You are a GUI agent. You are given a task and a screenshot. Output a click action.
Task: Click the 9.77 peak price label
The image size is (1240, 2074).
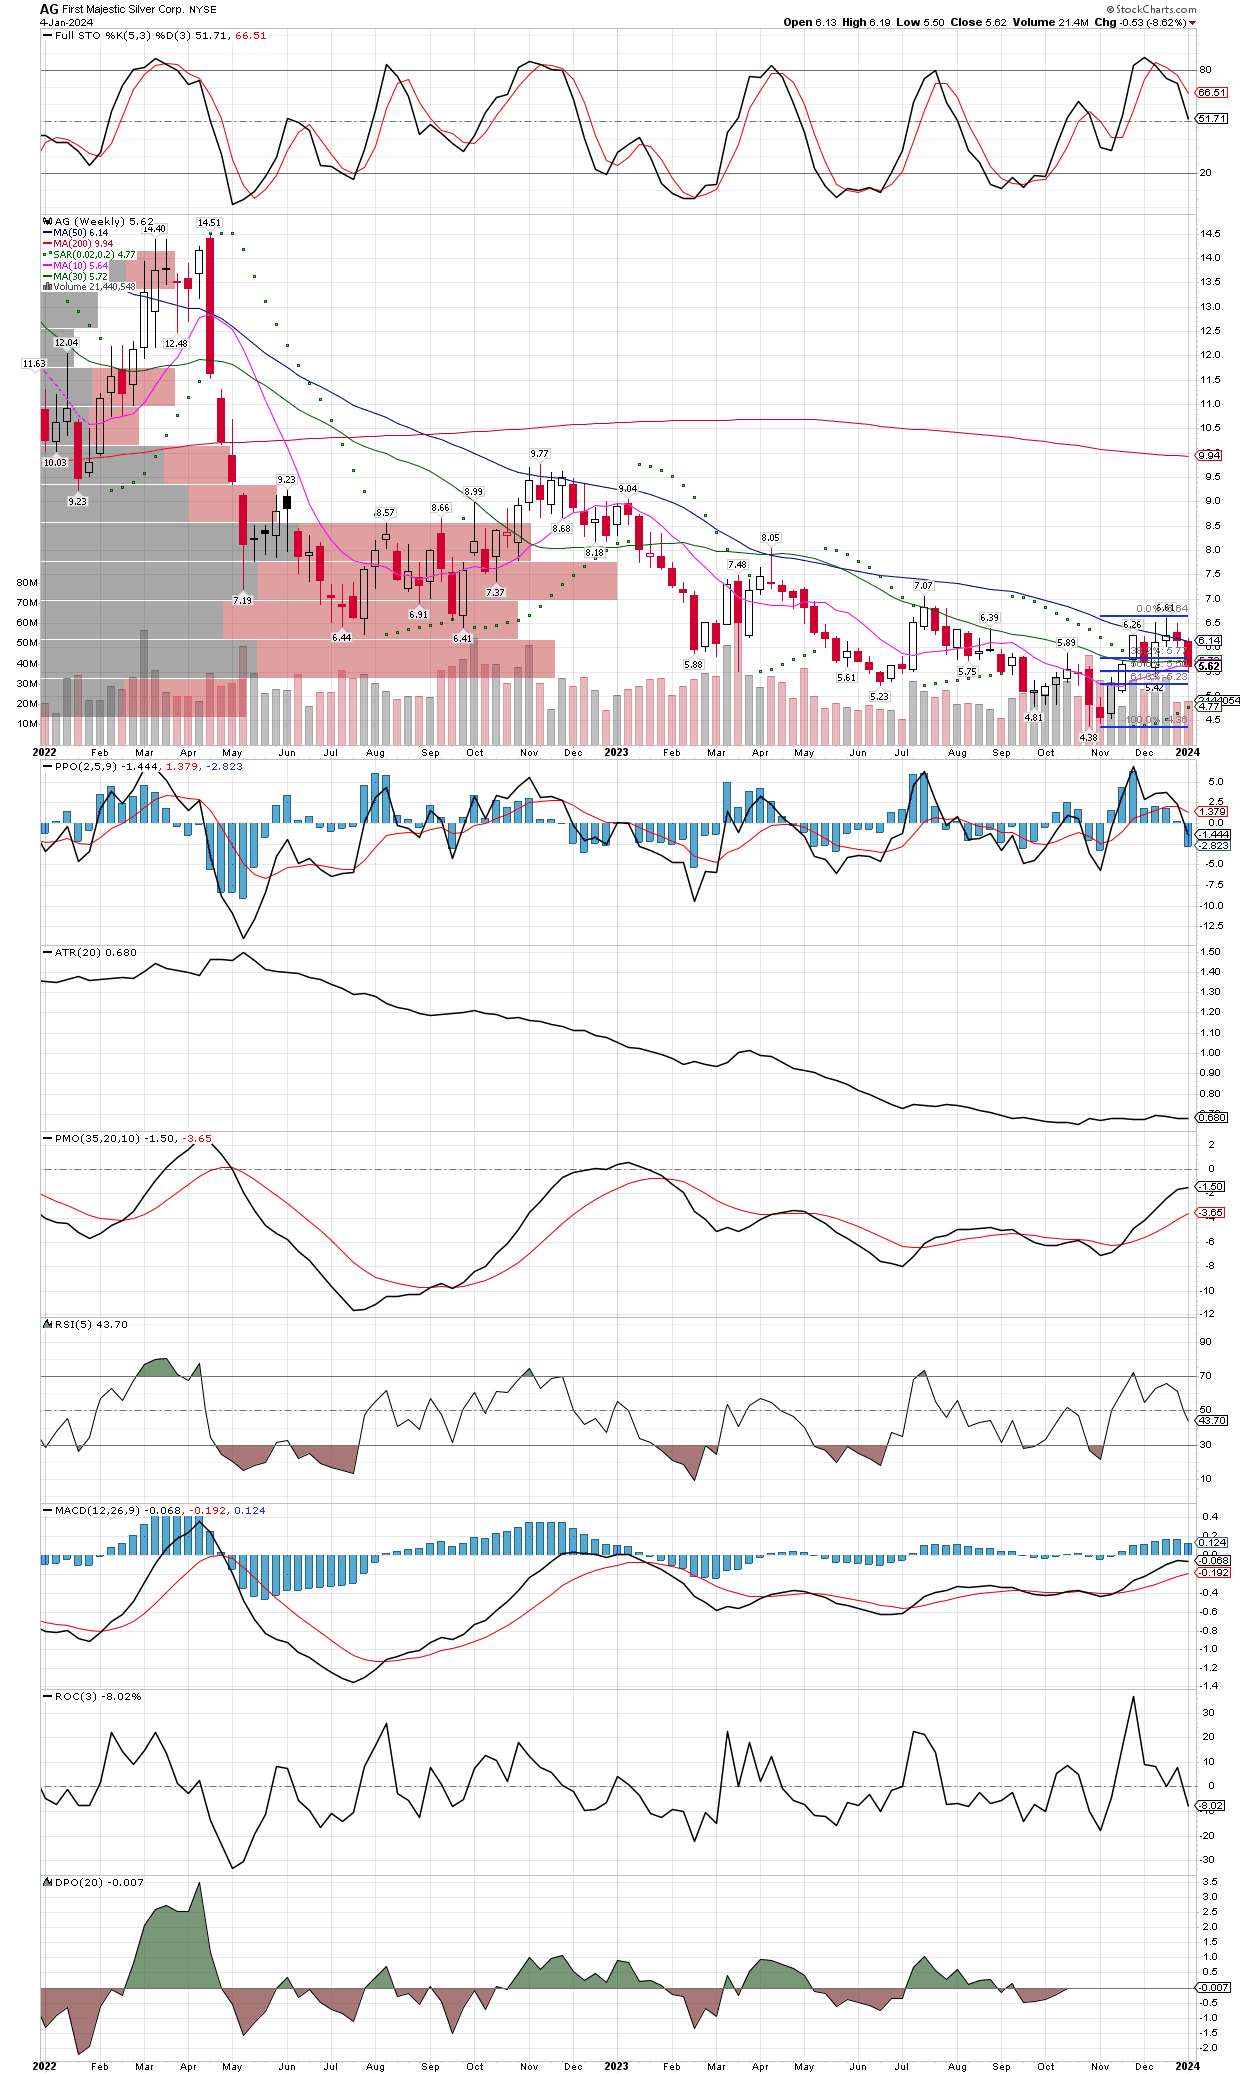[539, 454]
